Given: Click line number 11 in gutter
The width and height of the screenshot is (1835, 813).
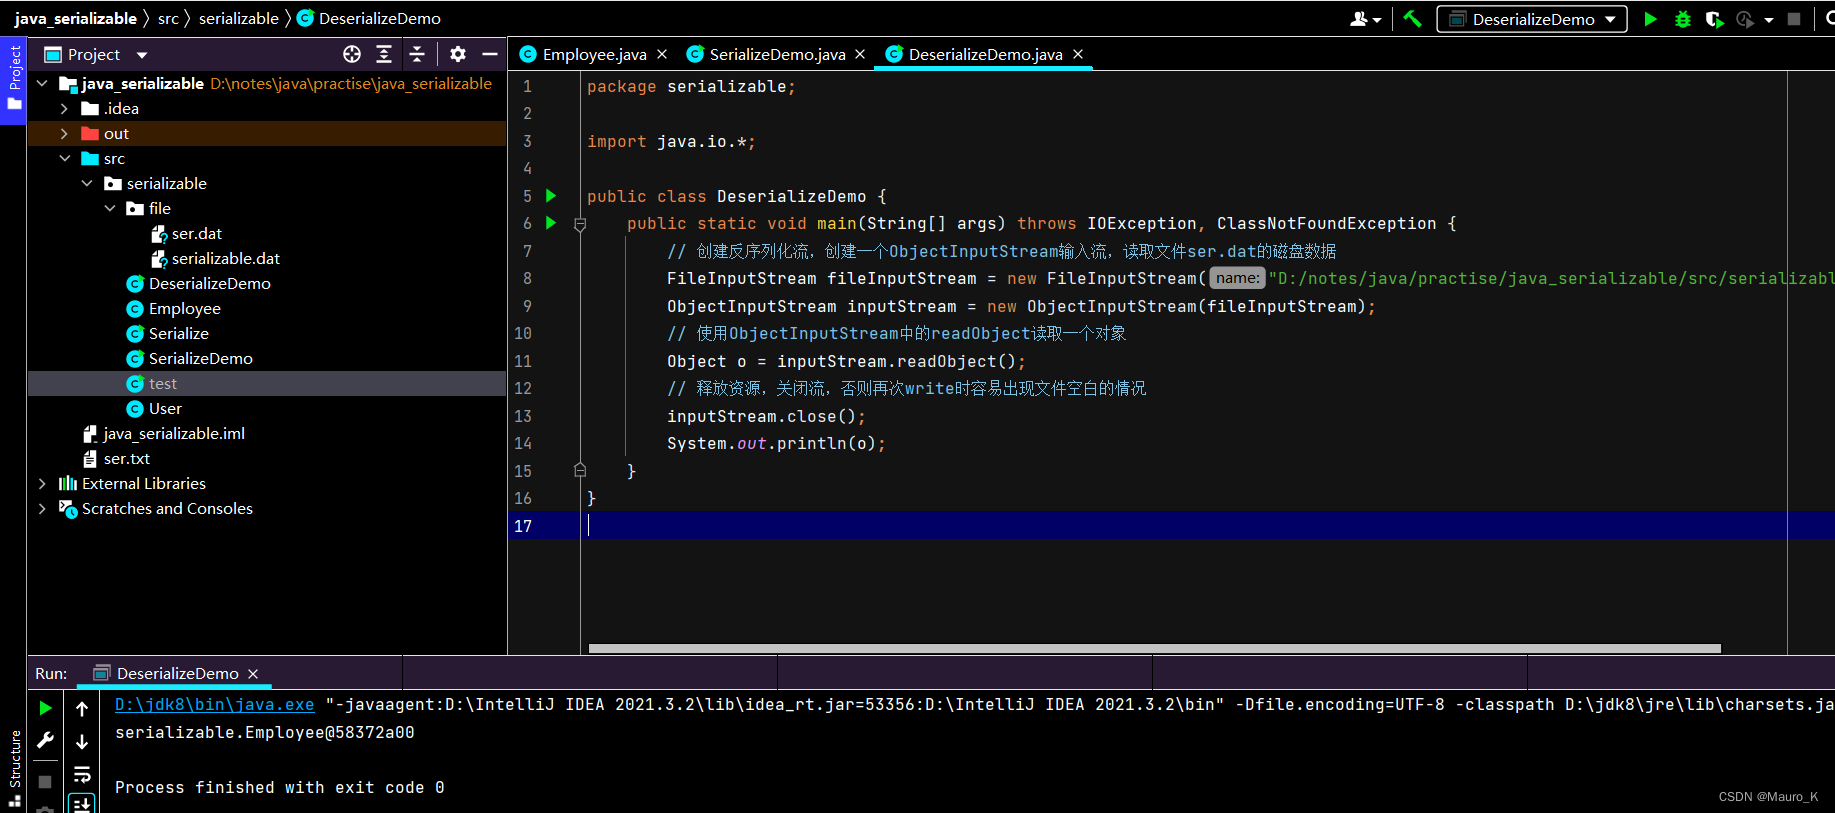Looking at the screenshot, I should [x=523, y=361].
